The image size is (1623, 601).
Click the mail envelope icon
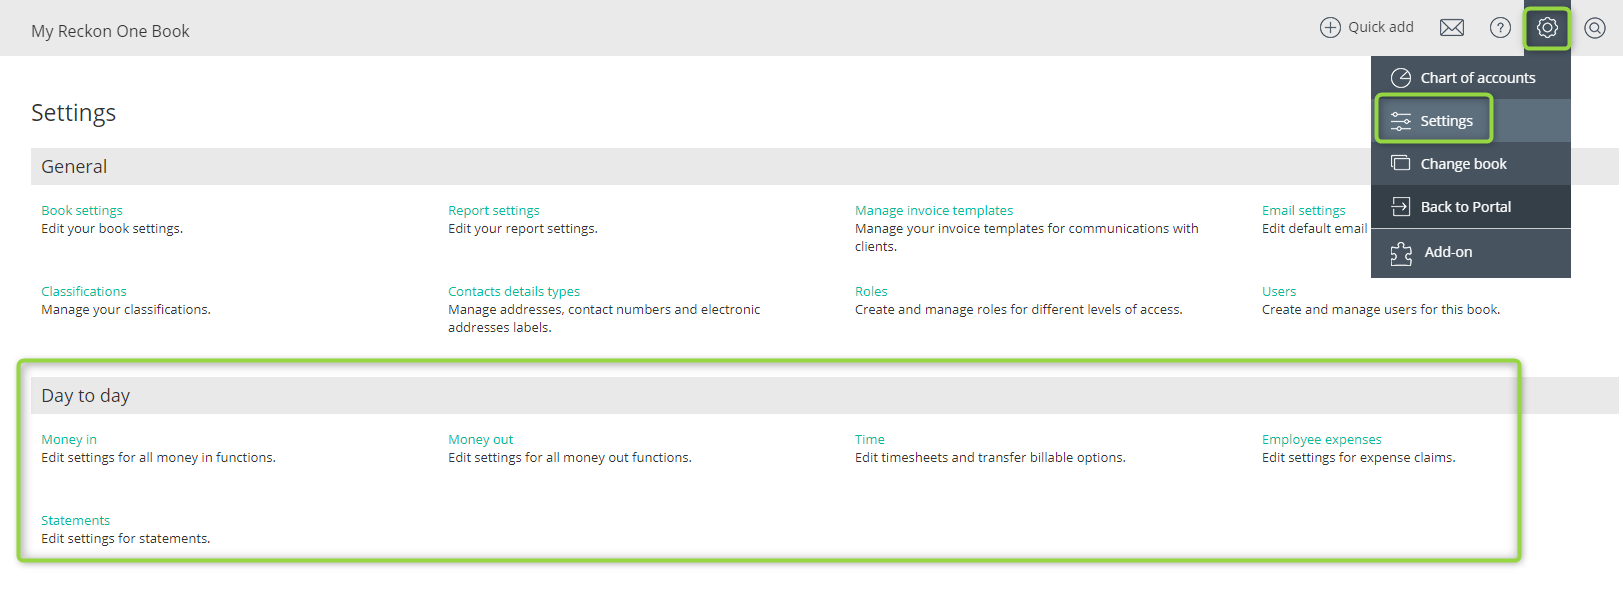(x=1452, y=28)
